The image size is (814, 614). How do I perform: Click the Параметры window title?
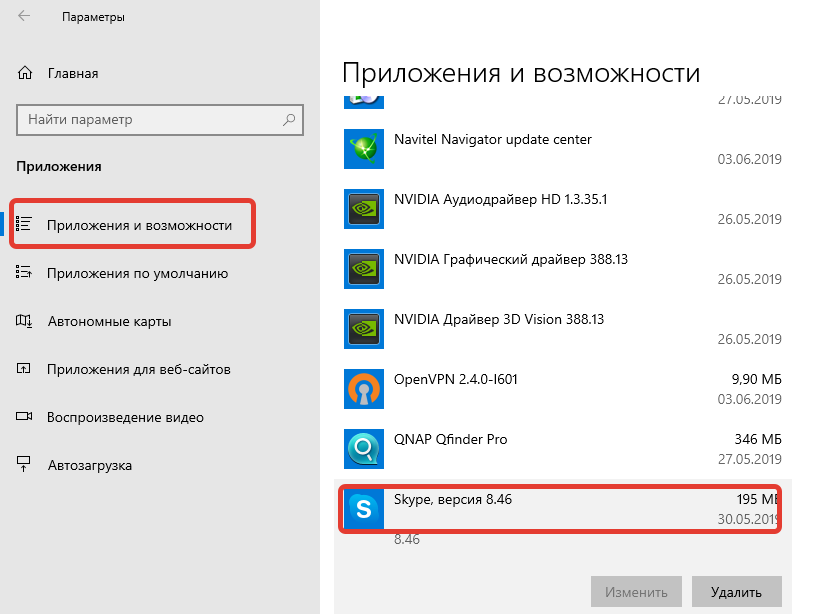tap(93, 17)
